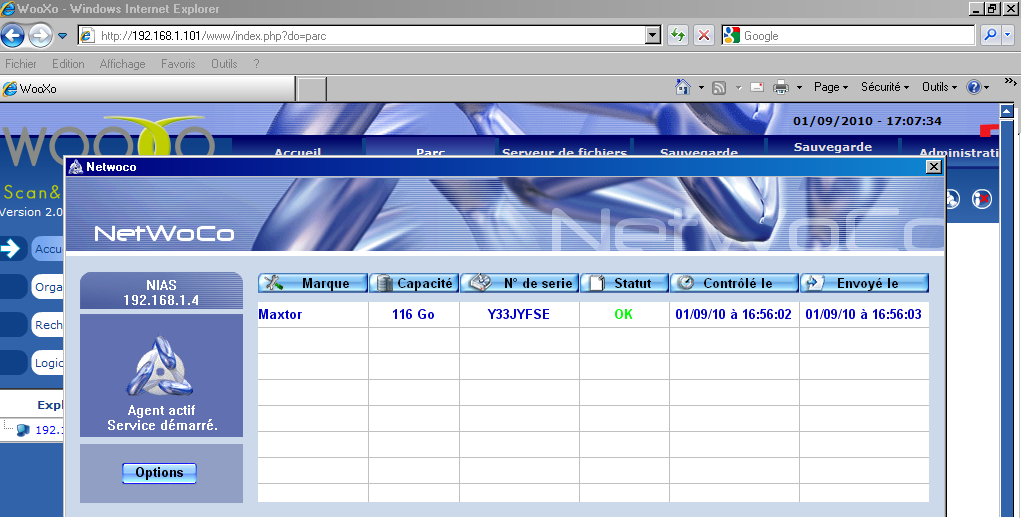The height and width of the screenshot is (518, 1021).
Task: Click the Marque column header
Action: tap(313, 283)
